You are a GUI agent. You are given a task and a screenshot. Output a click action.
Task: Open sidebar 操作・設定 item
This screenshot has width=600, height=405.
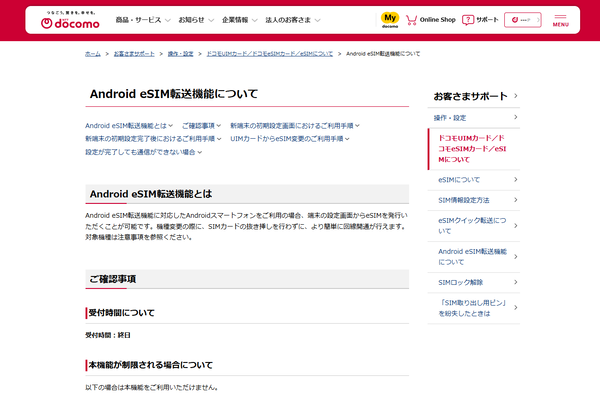click(474, 118)
